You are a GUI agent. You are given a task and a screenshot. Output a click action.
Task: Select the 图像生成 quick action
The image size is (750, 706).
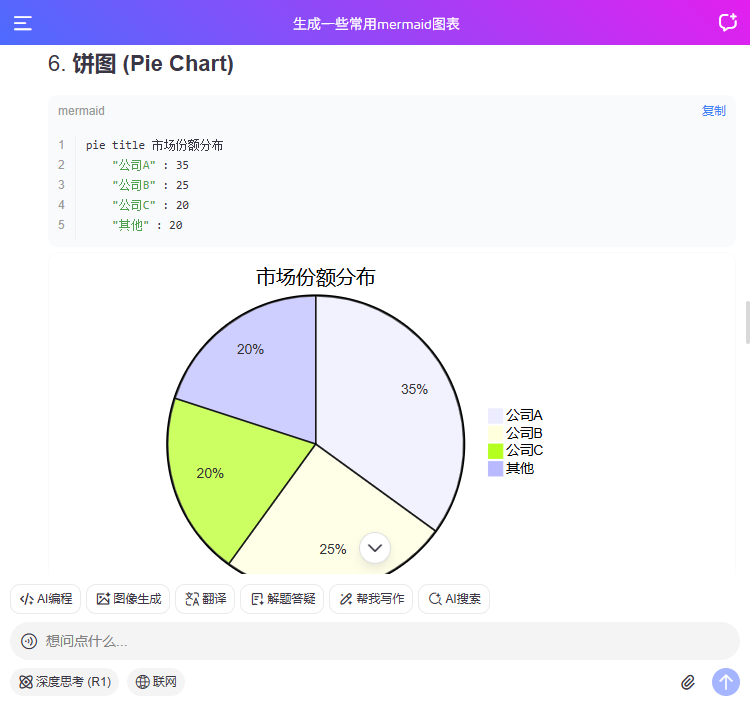coord(128,599)
